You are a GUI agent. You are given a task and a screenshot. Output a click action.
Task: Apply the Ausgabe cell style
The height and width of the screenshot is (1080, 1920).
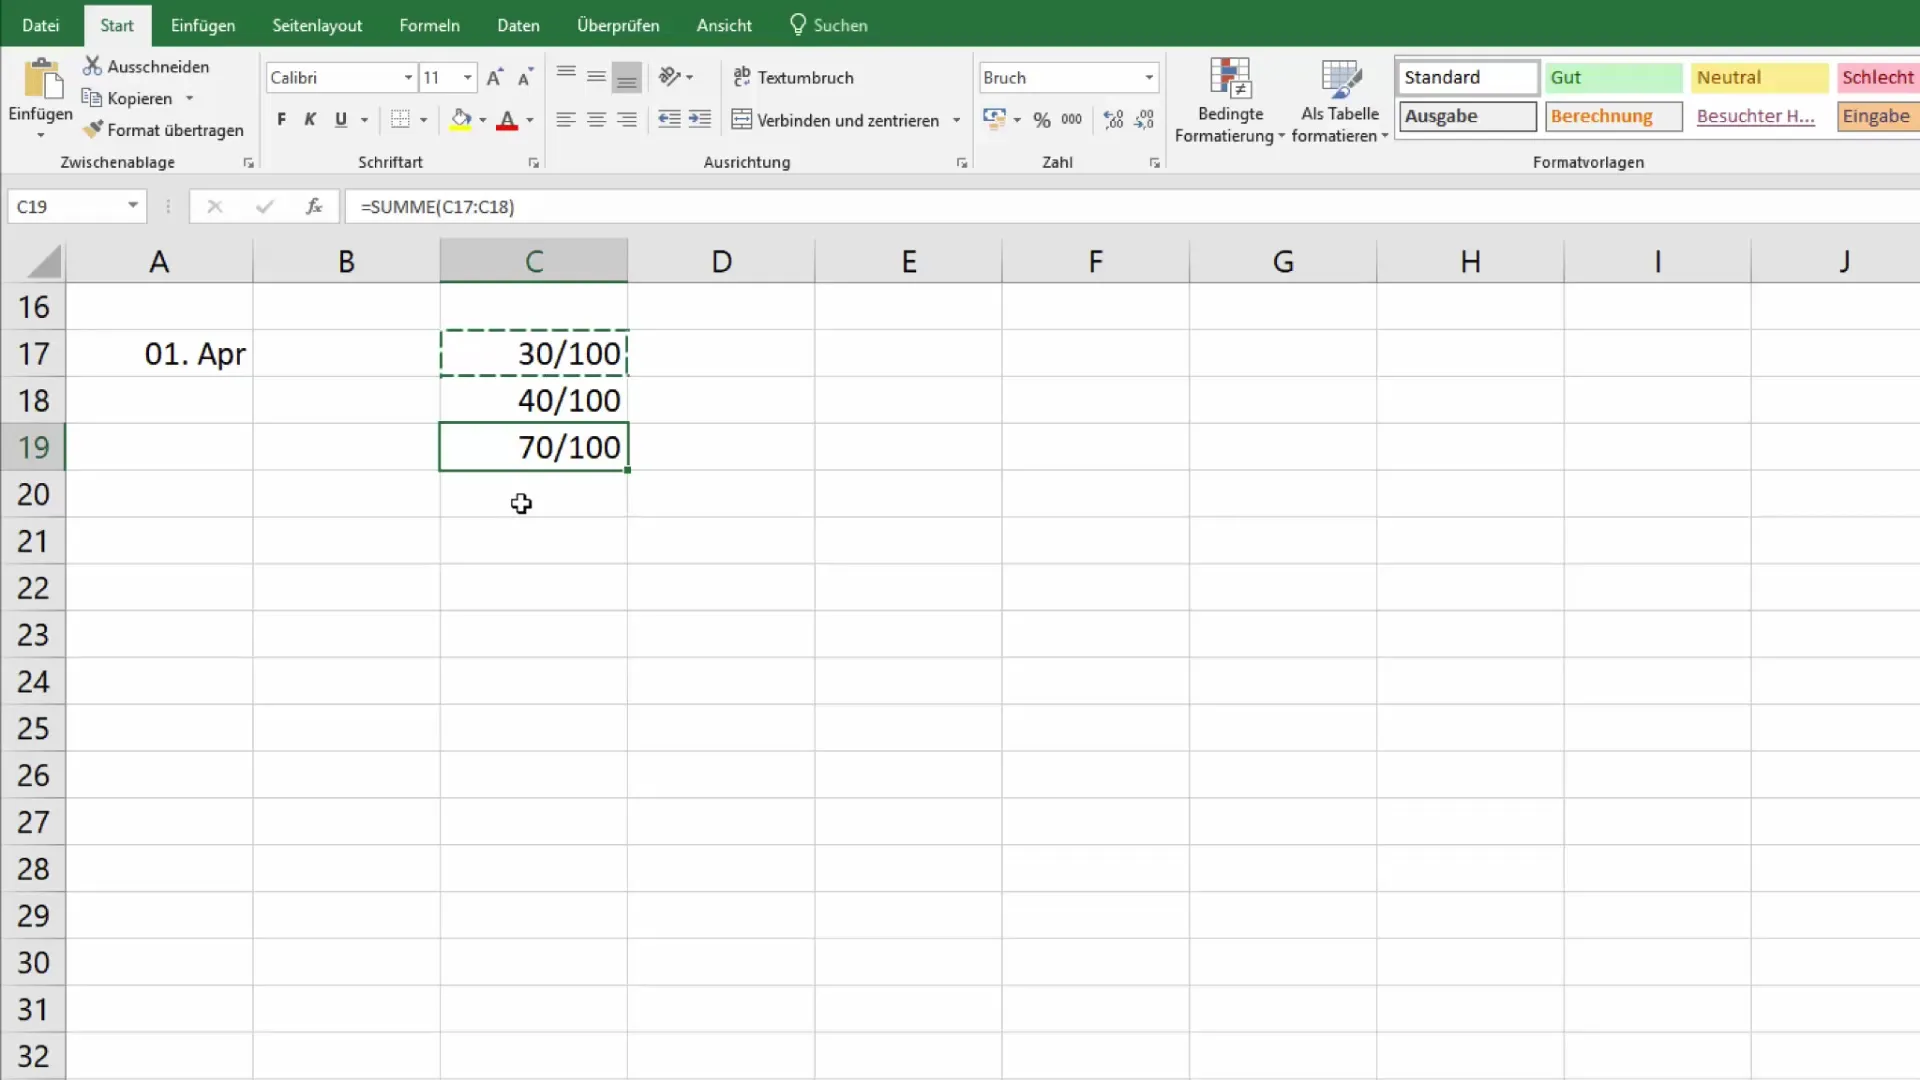[1467, 116]
